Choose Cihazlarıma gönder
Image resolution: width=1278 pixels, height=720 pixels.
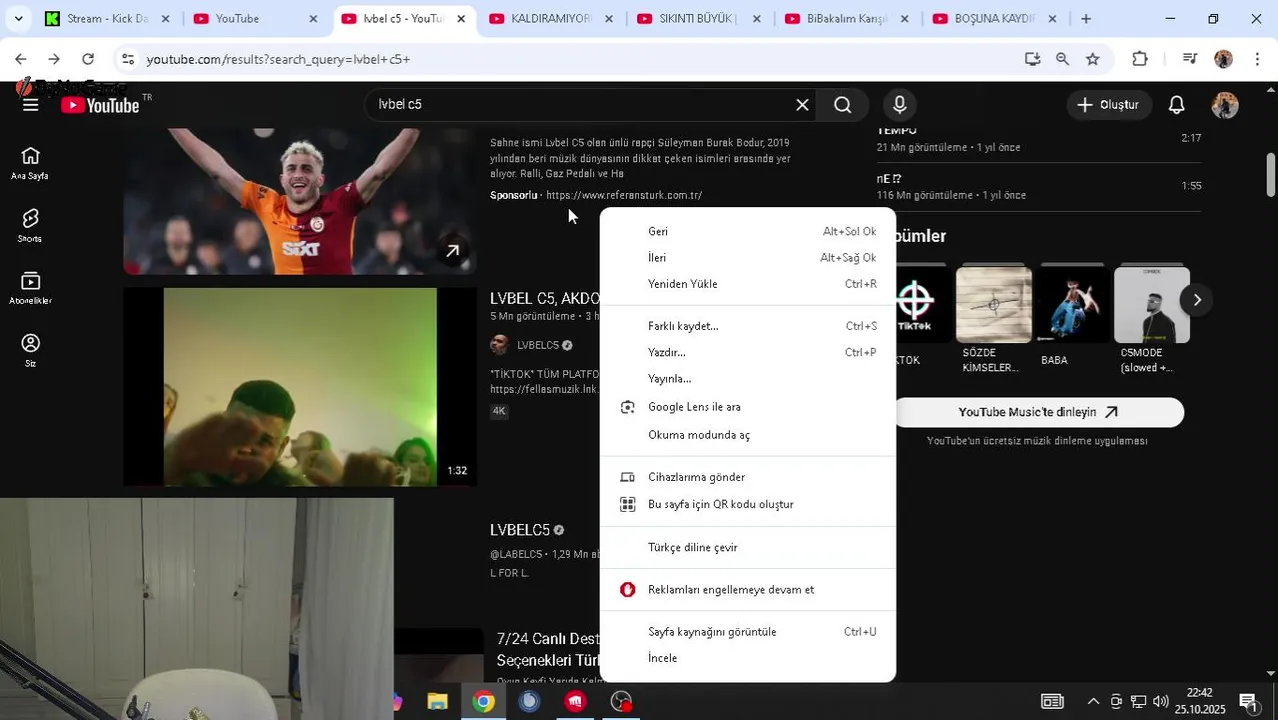tap(748, 477)
